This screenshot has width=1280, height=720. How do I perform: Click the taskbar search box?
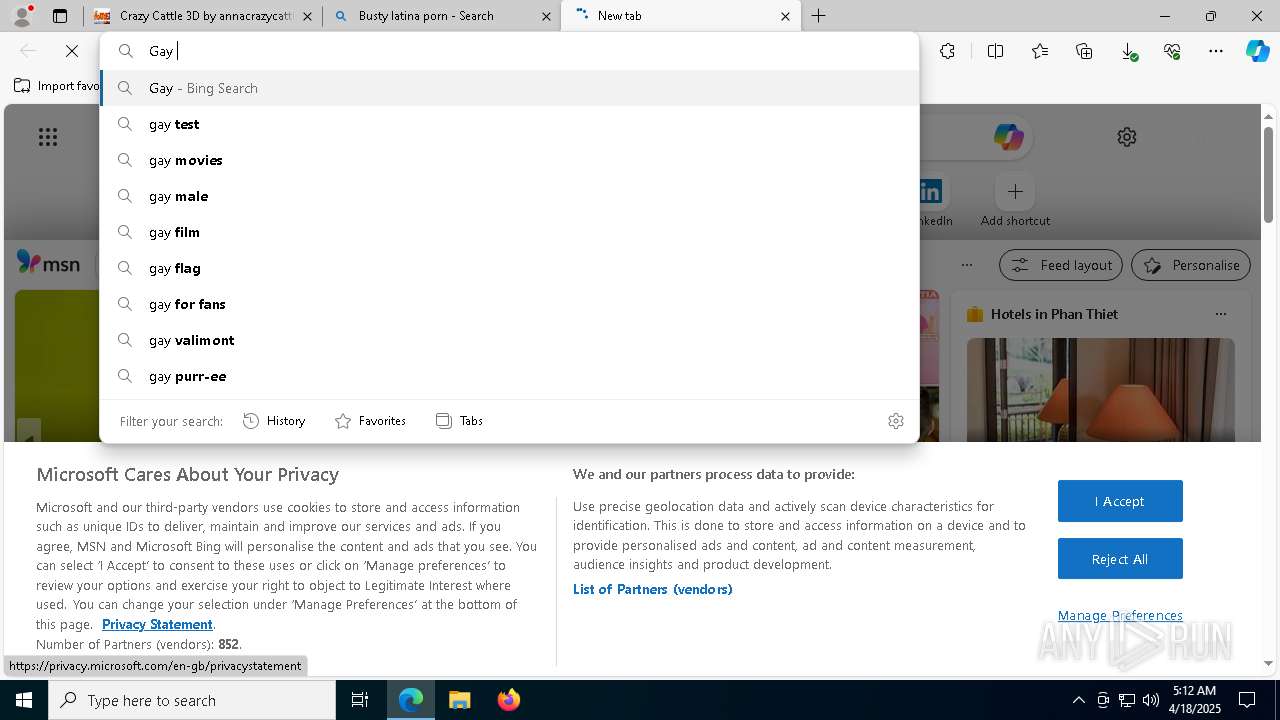coord(192,700)
